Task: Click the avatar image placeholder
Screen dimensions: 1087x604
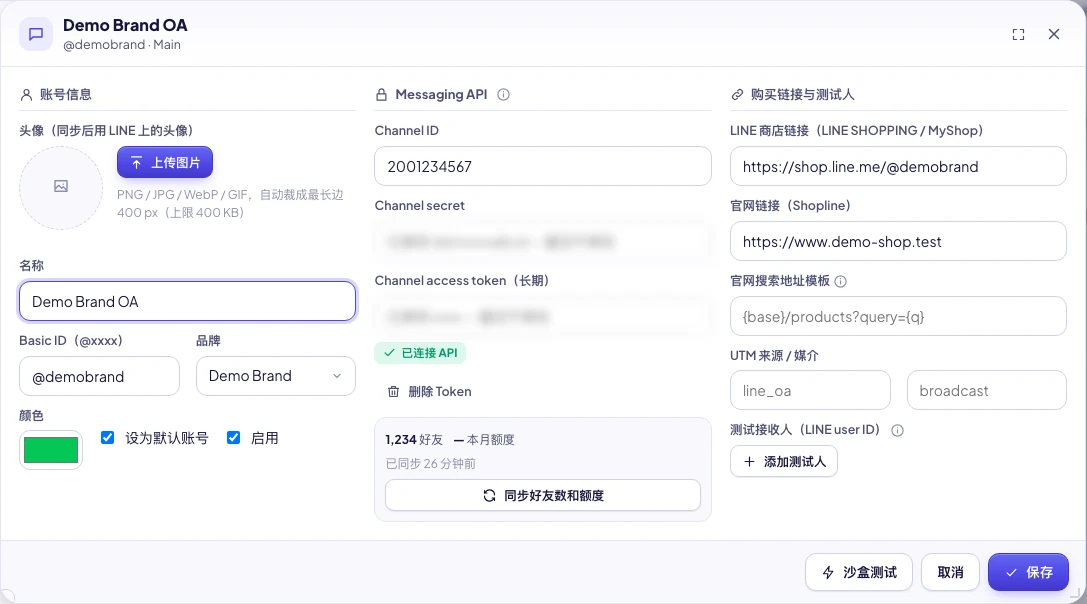Action: pyautogui.click(x=61, y=187)
